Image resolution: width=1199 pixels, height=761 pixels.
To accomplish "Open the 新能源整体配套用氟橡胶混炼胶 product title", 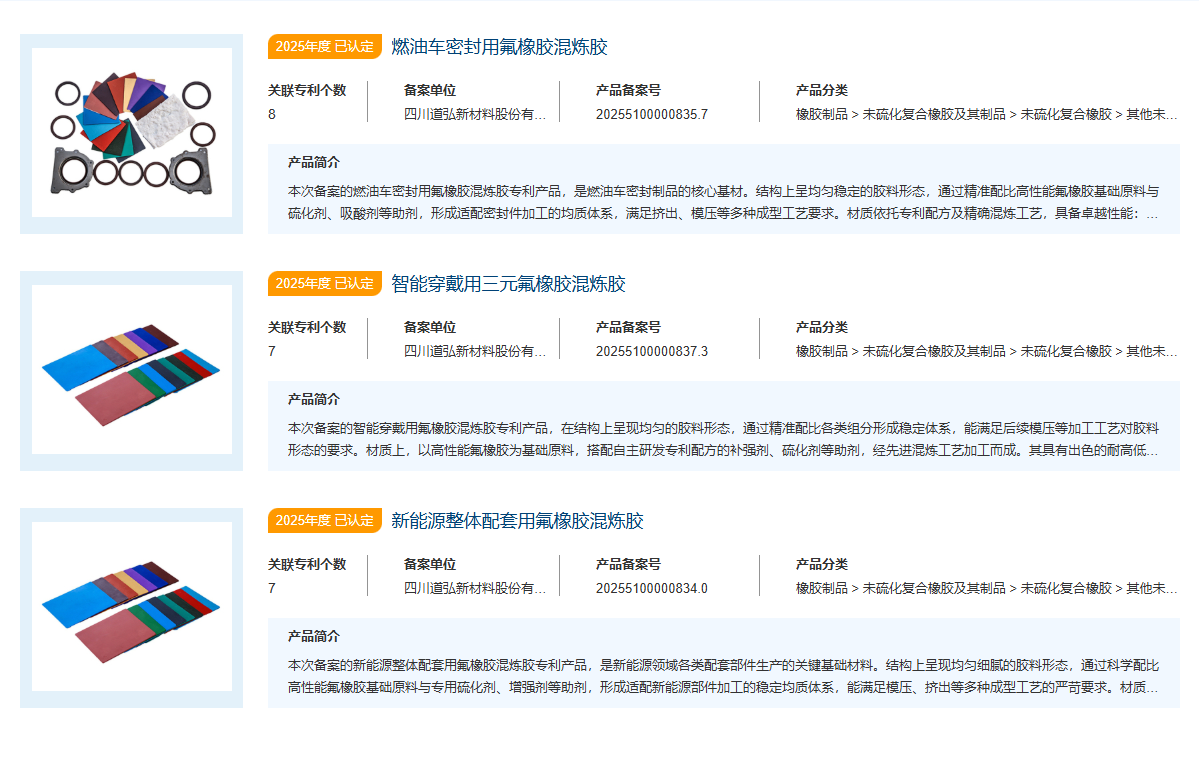I will tap(518, 521).
